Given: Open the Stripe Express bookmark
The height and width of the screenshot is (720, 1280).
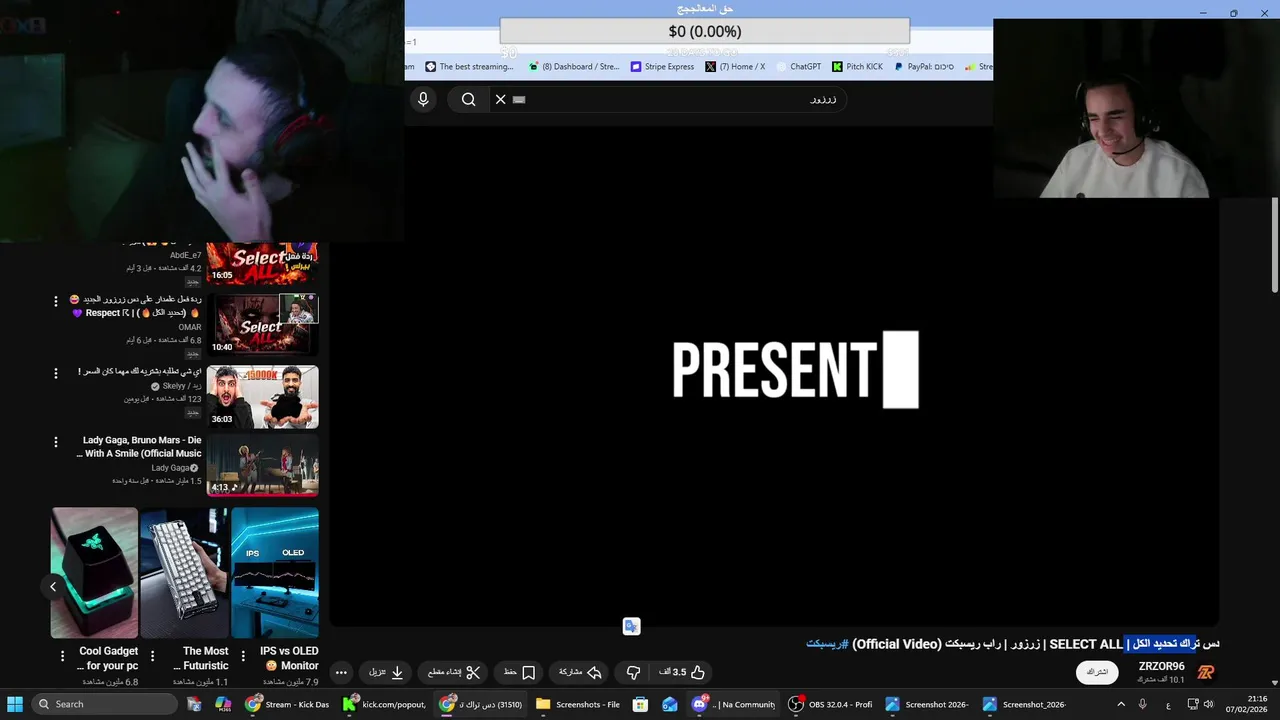Looking at the screenshot, I should 662,67.
